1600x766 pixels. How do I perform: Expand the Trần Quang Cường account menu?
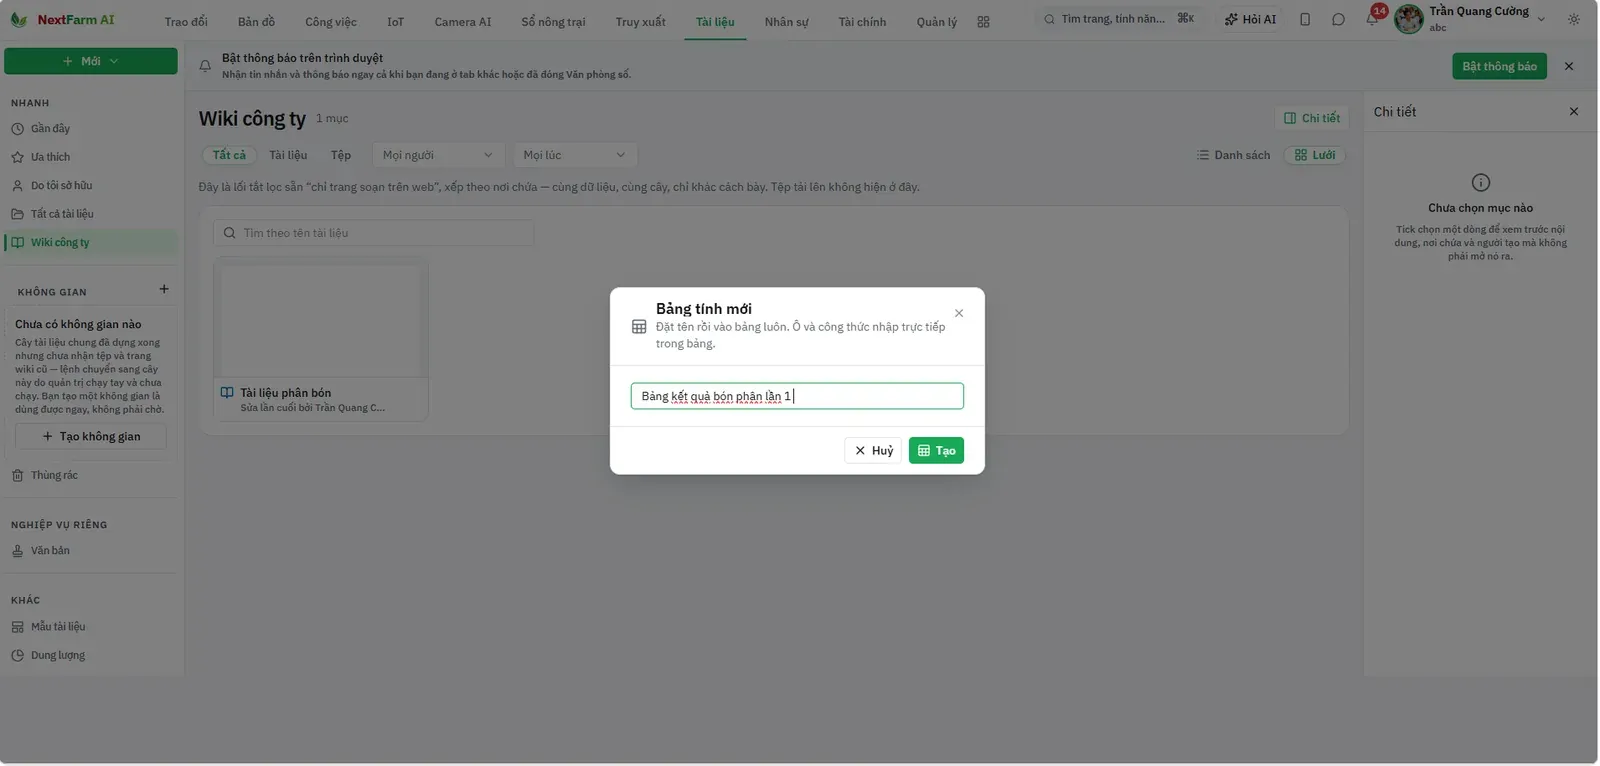point(1471,19)
